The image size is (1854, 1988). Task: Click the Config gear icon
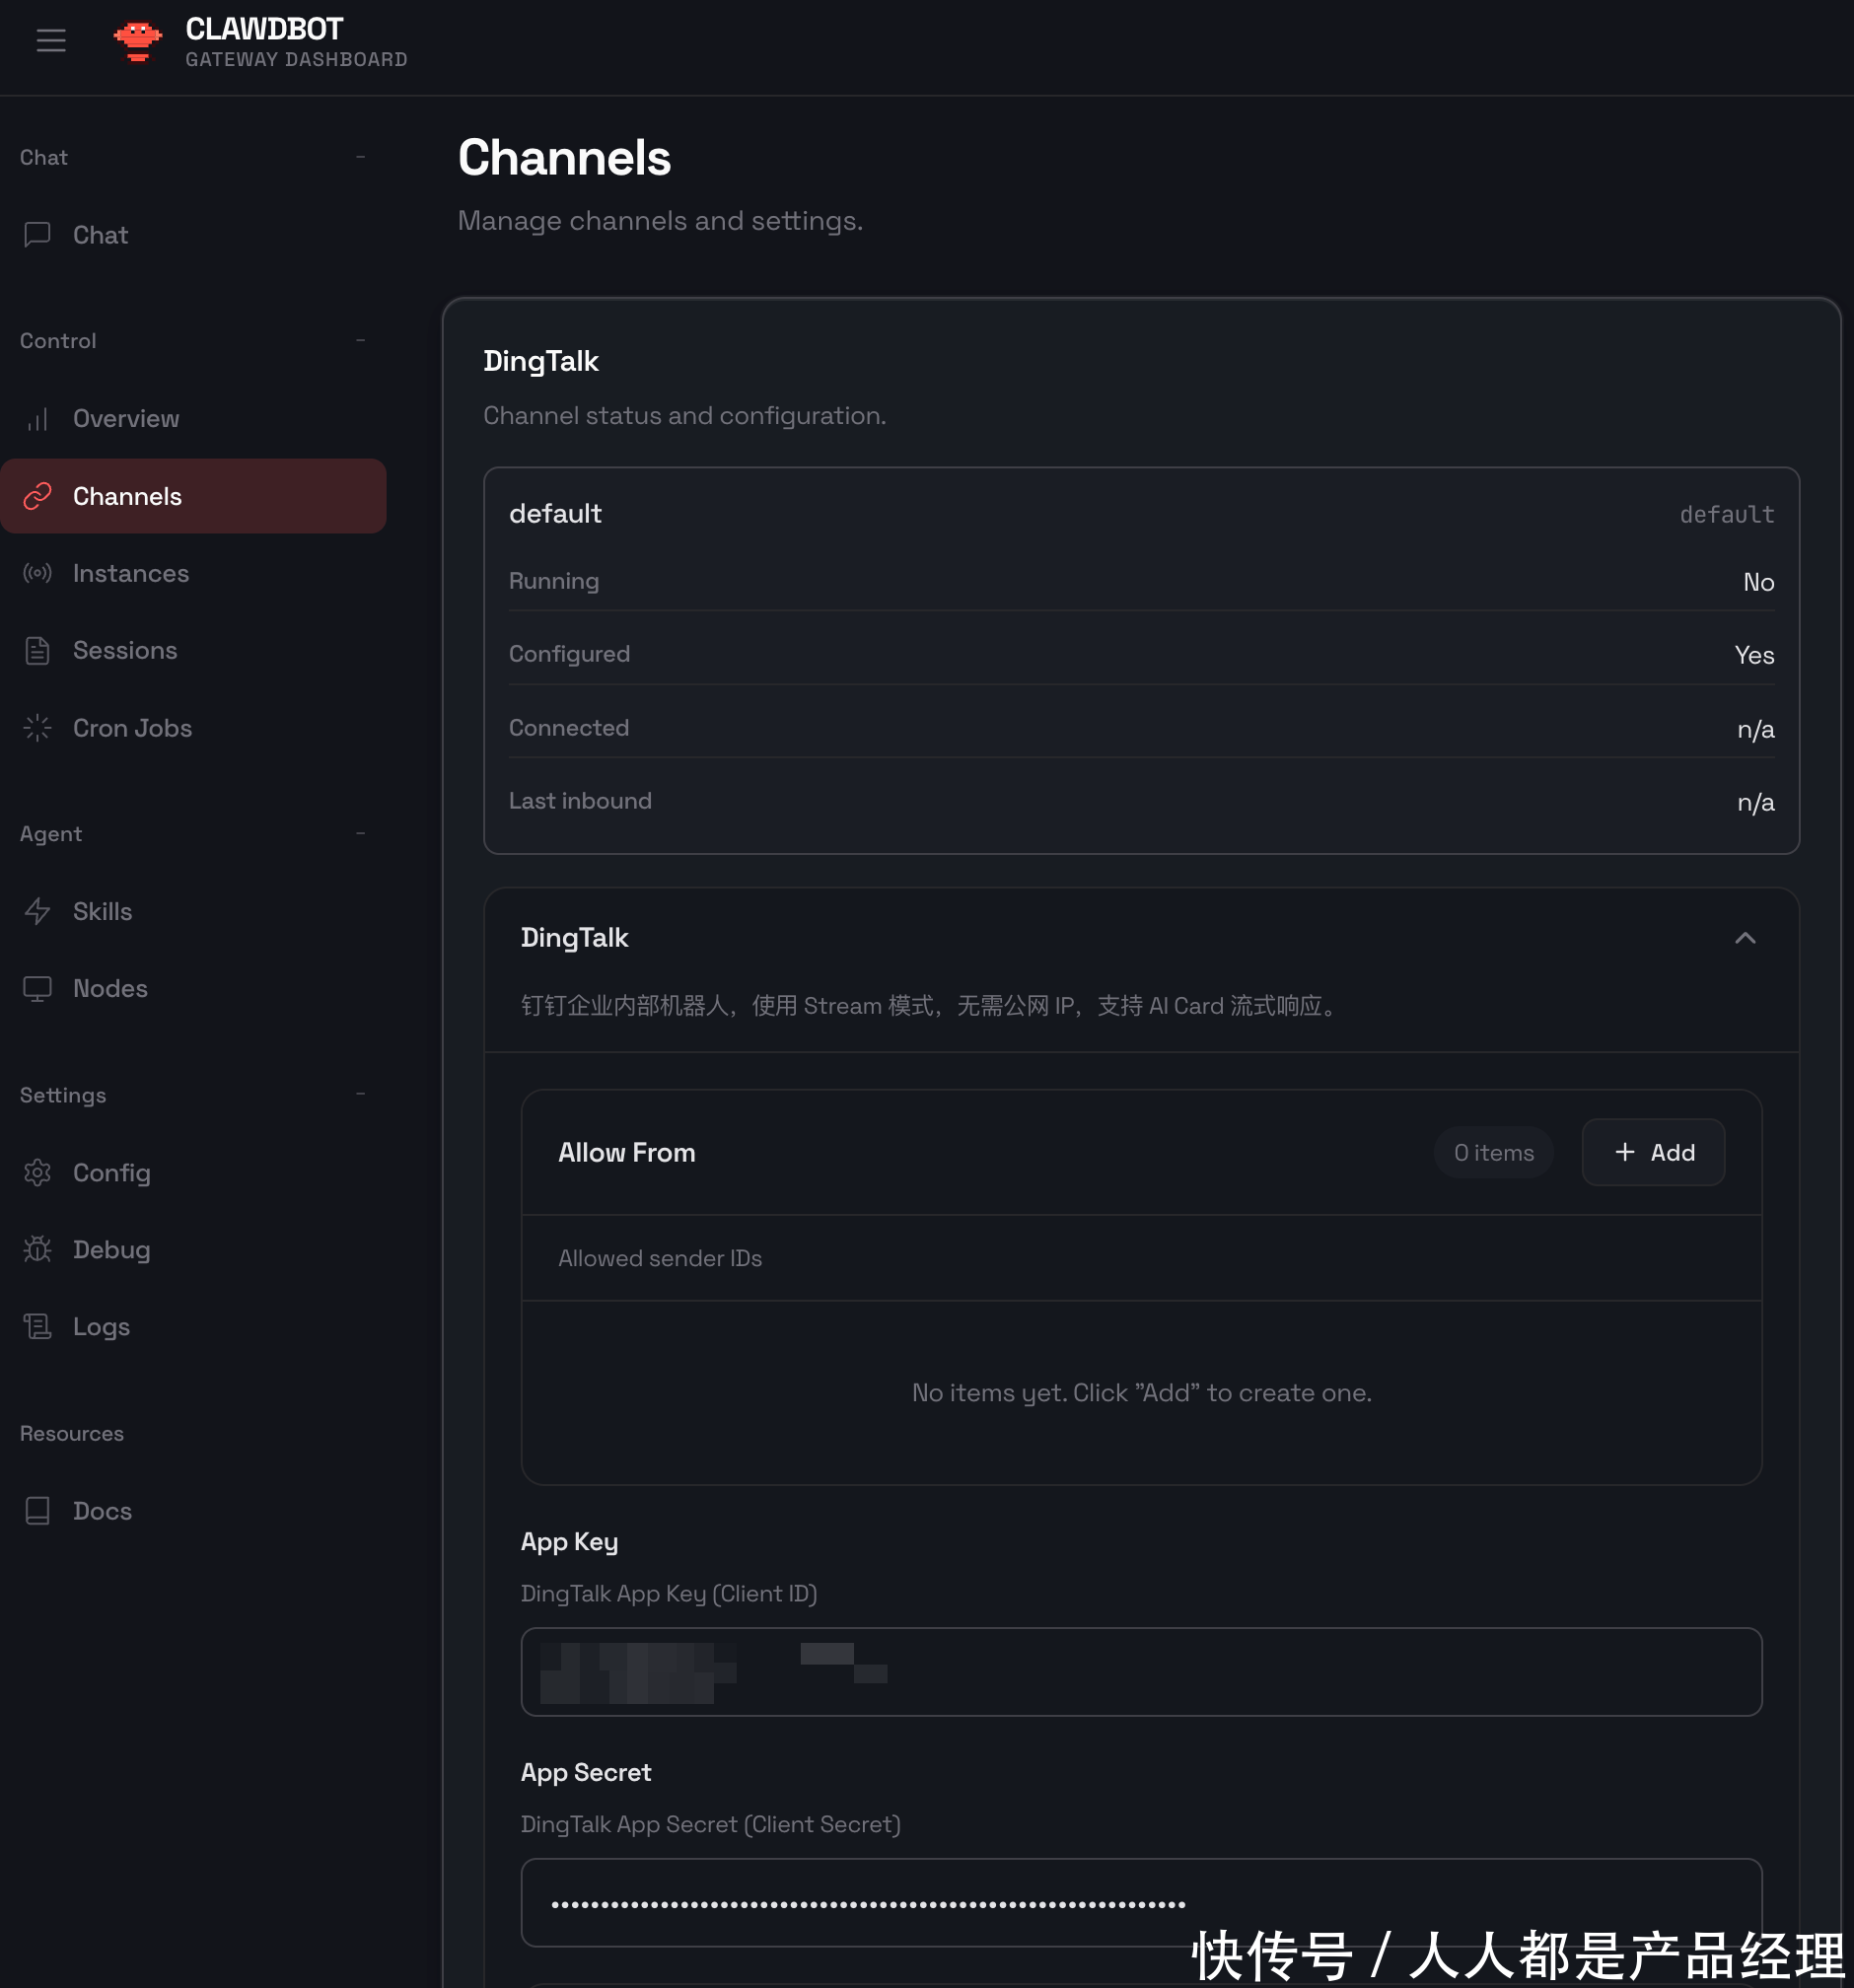tap(37, 1172)
